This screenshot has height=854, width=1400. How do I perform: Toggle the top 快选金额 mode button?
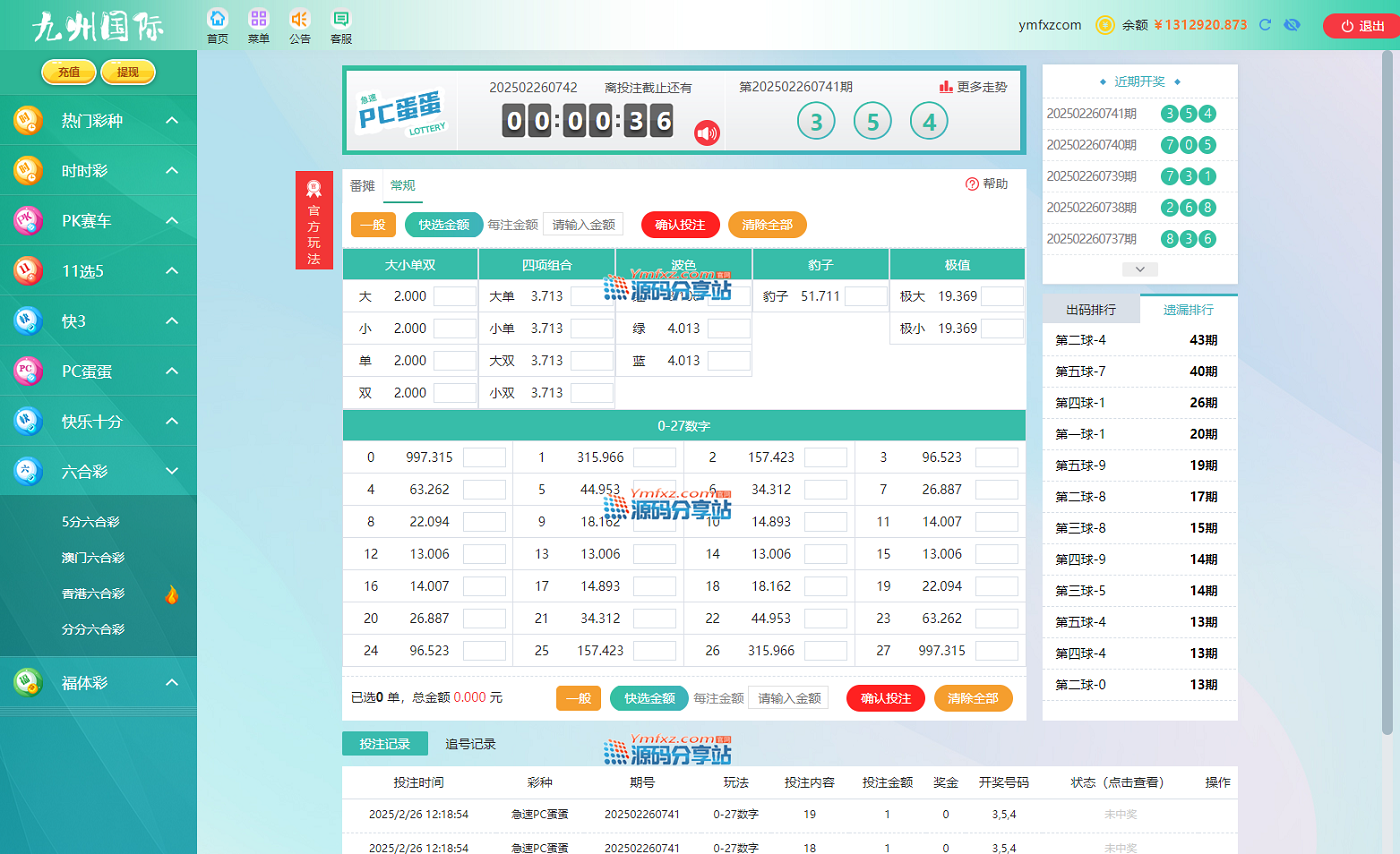point(444,225)
